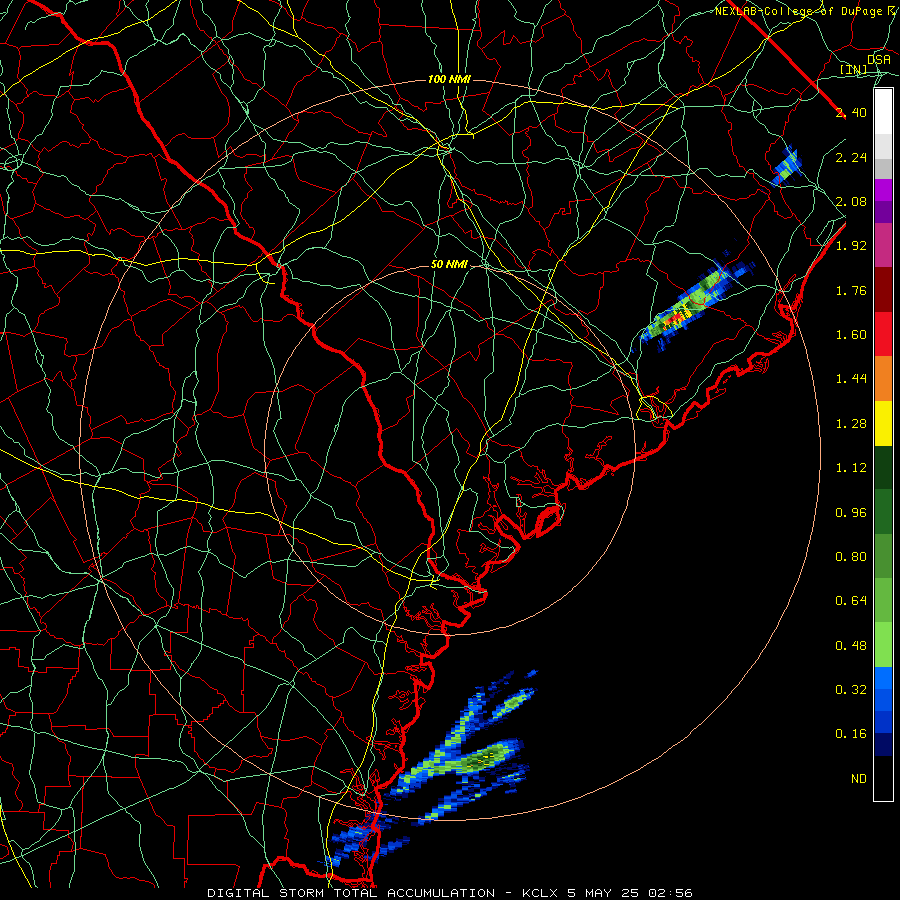
Task: Click the 0.64 legend value
Action: point(851,601)
